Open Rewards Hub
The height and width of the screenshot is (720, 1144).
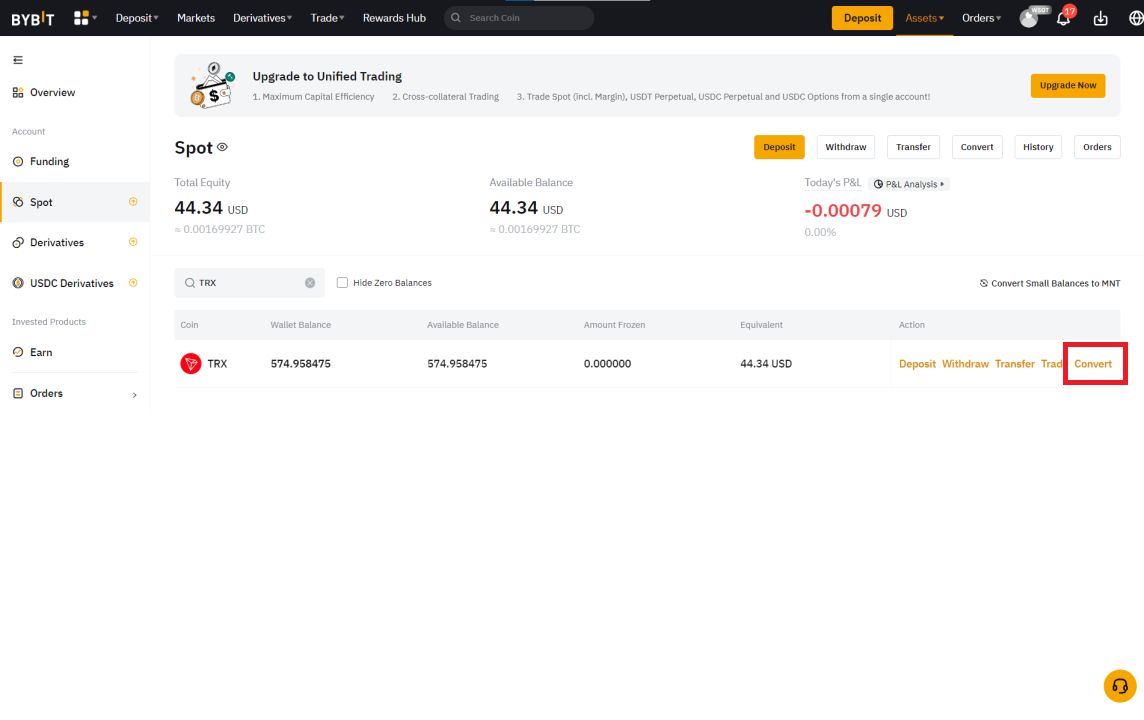(x=394, y=18)
